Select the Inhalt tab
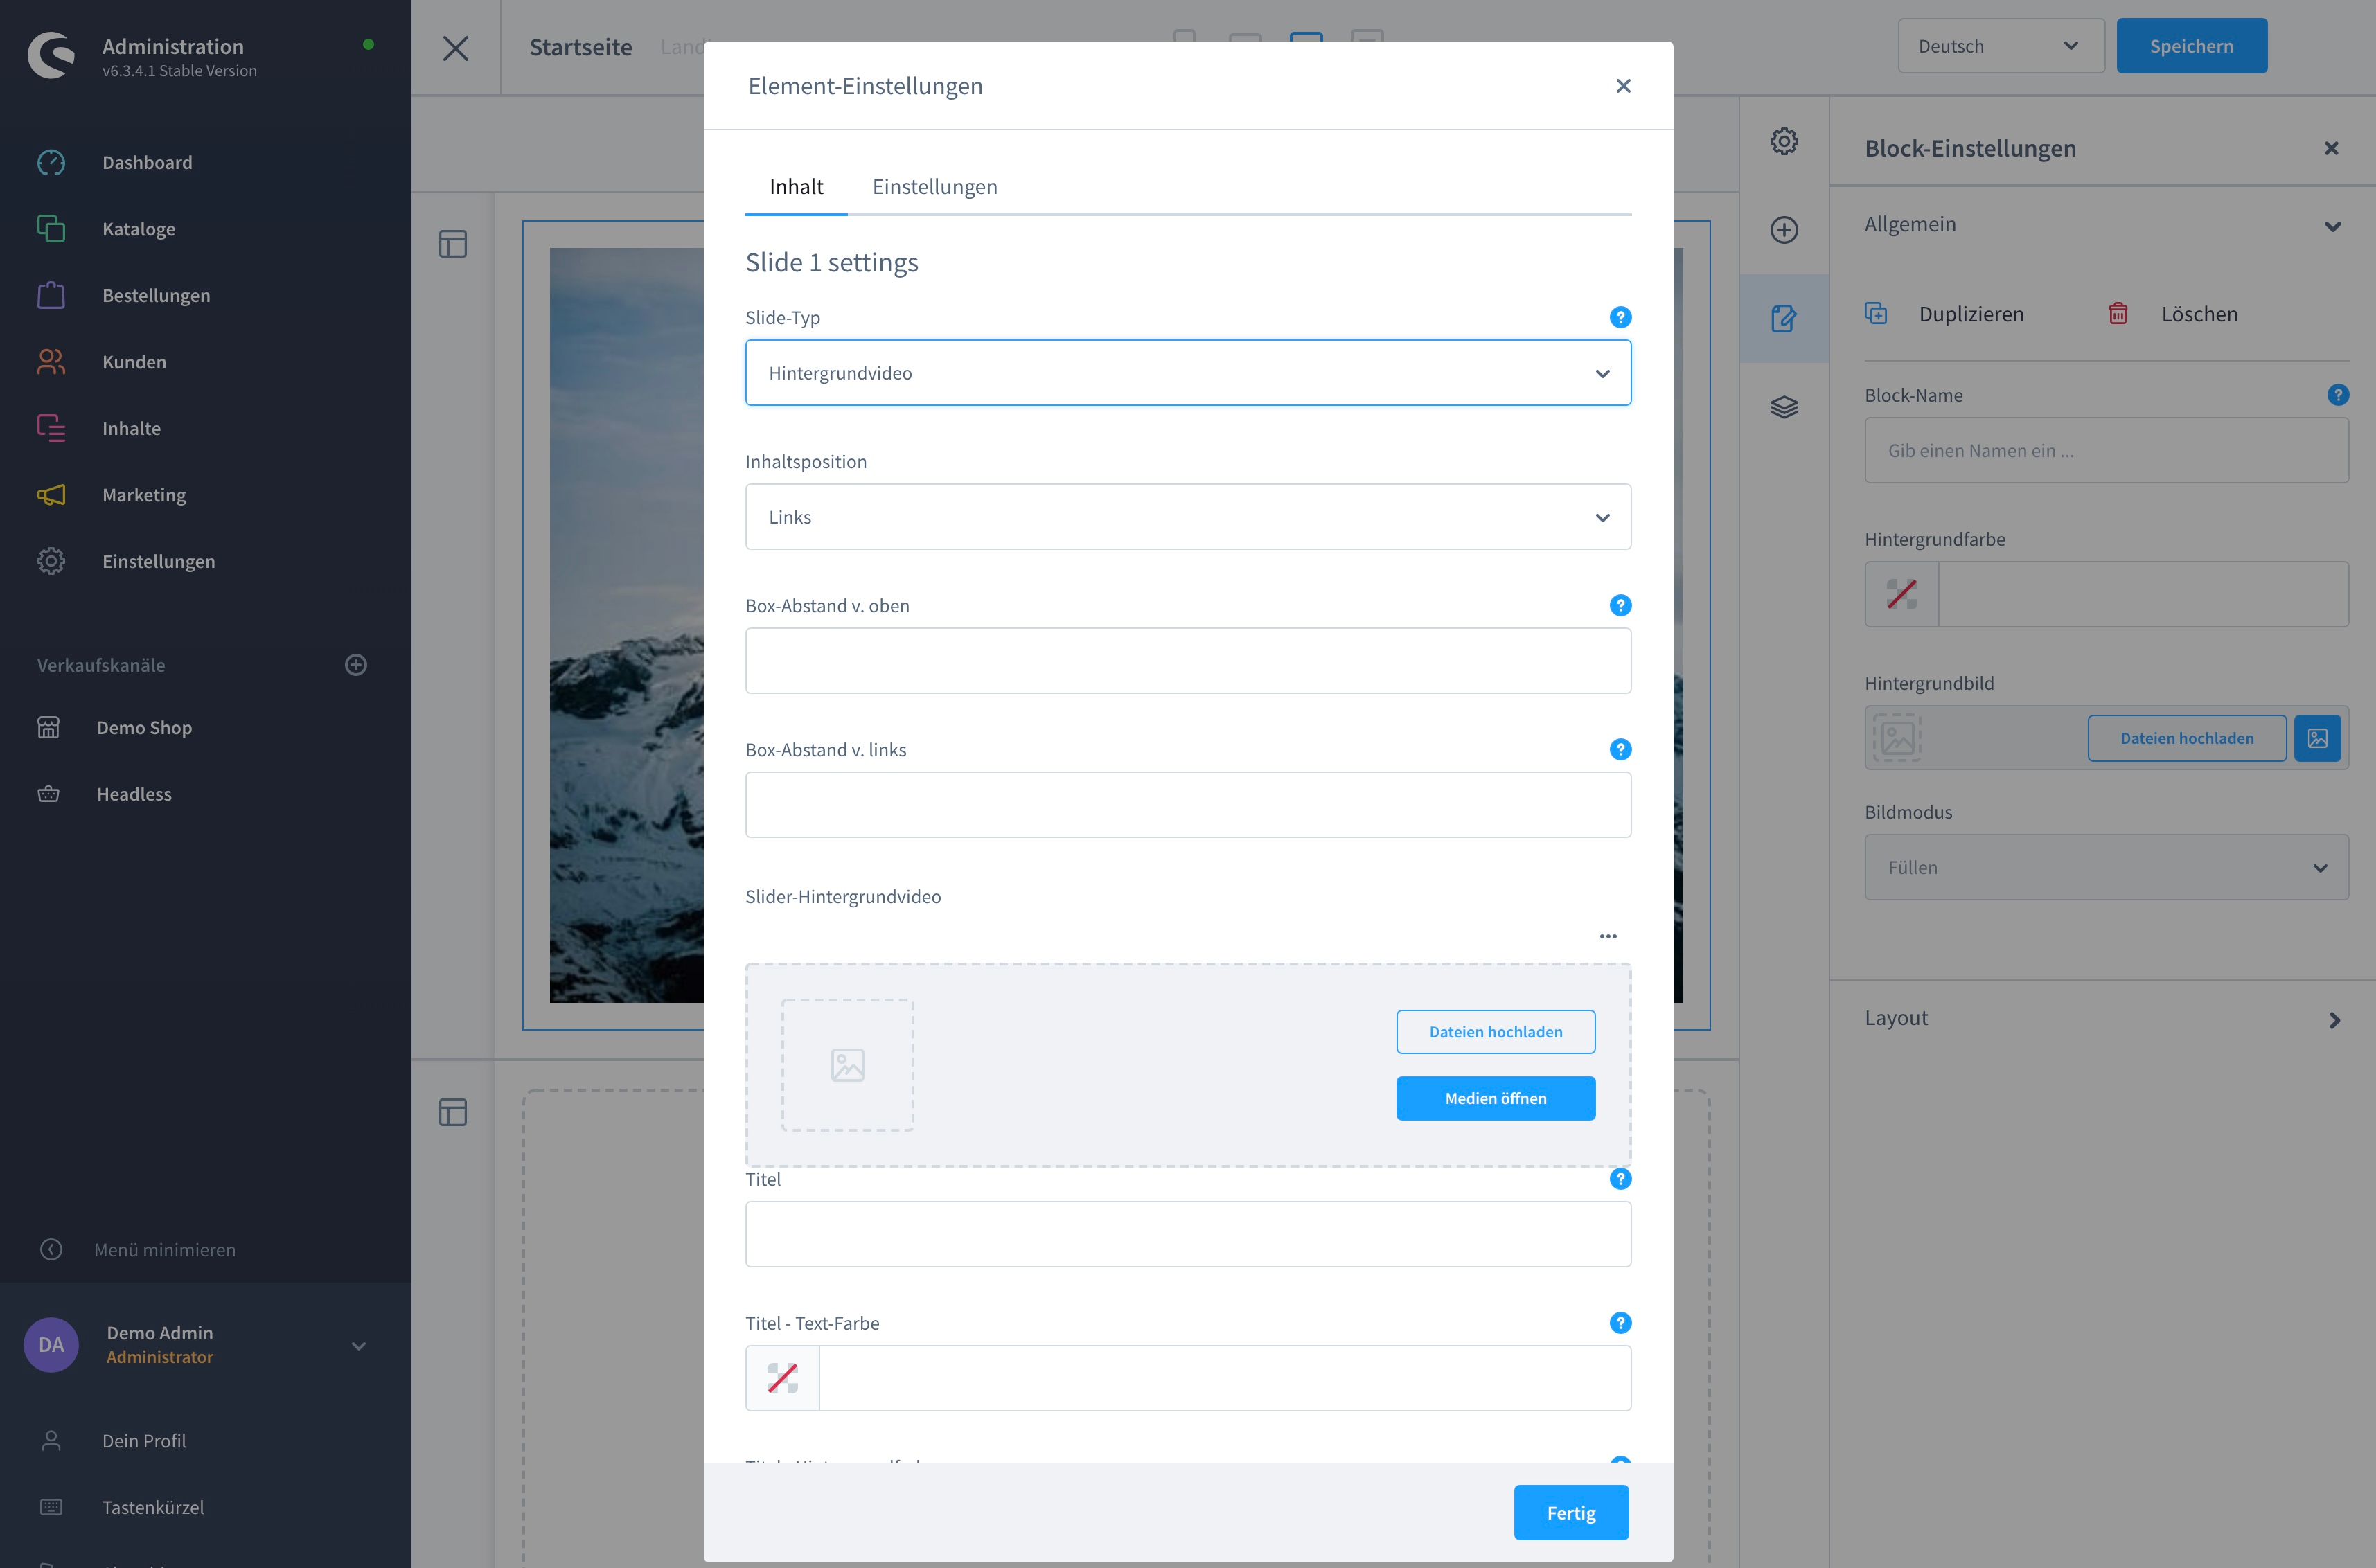Viewport: 2376px width, 1568px height. pyautogui.click(x=796, y=187)
